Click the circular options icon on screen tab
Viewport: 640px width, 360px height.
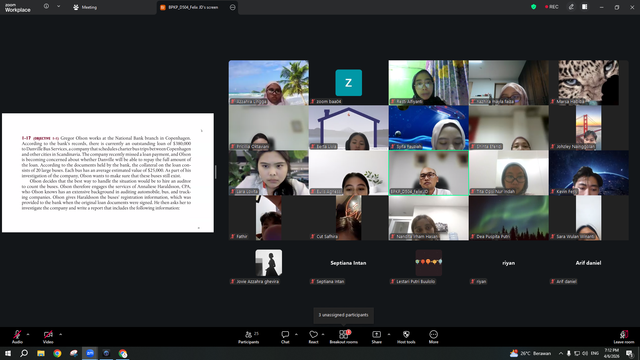coord(233,7)
